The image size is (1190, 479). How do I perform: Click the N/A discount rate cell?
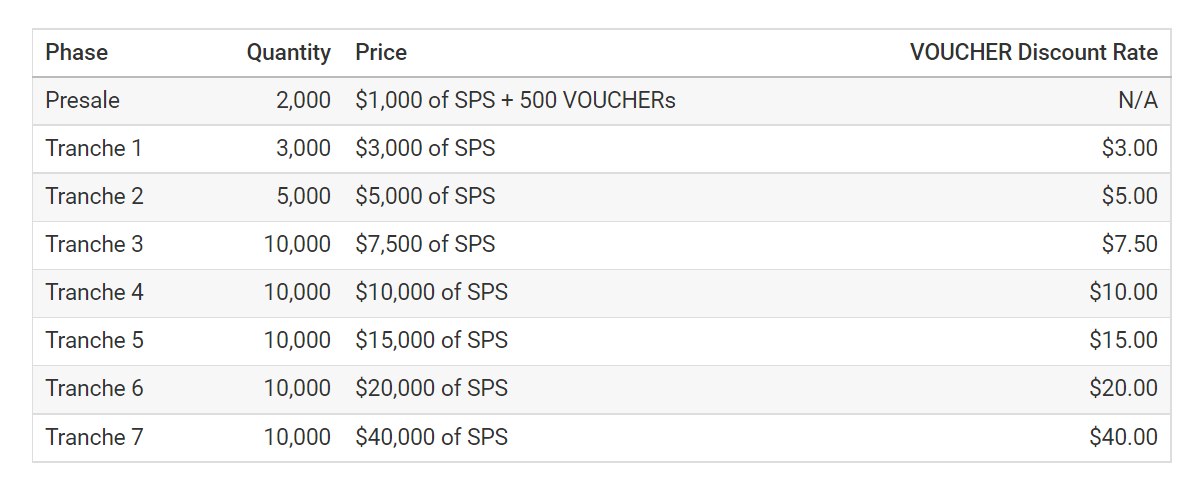1138,100
